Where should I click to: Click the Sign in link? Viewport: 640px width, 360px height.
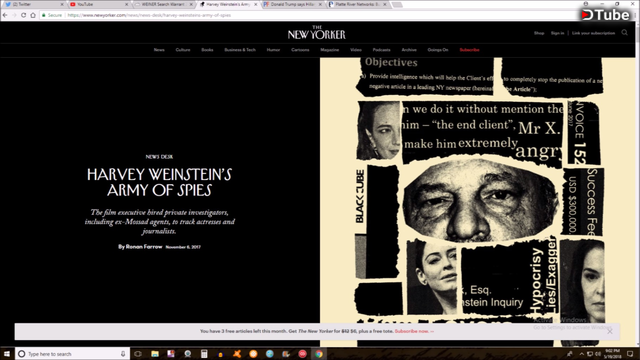pos(558,33)
